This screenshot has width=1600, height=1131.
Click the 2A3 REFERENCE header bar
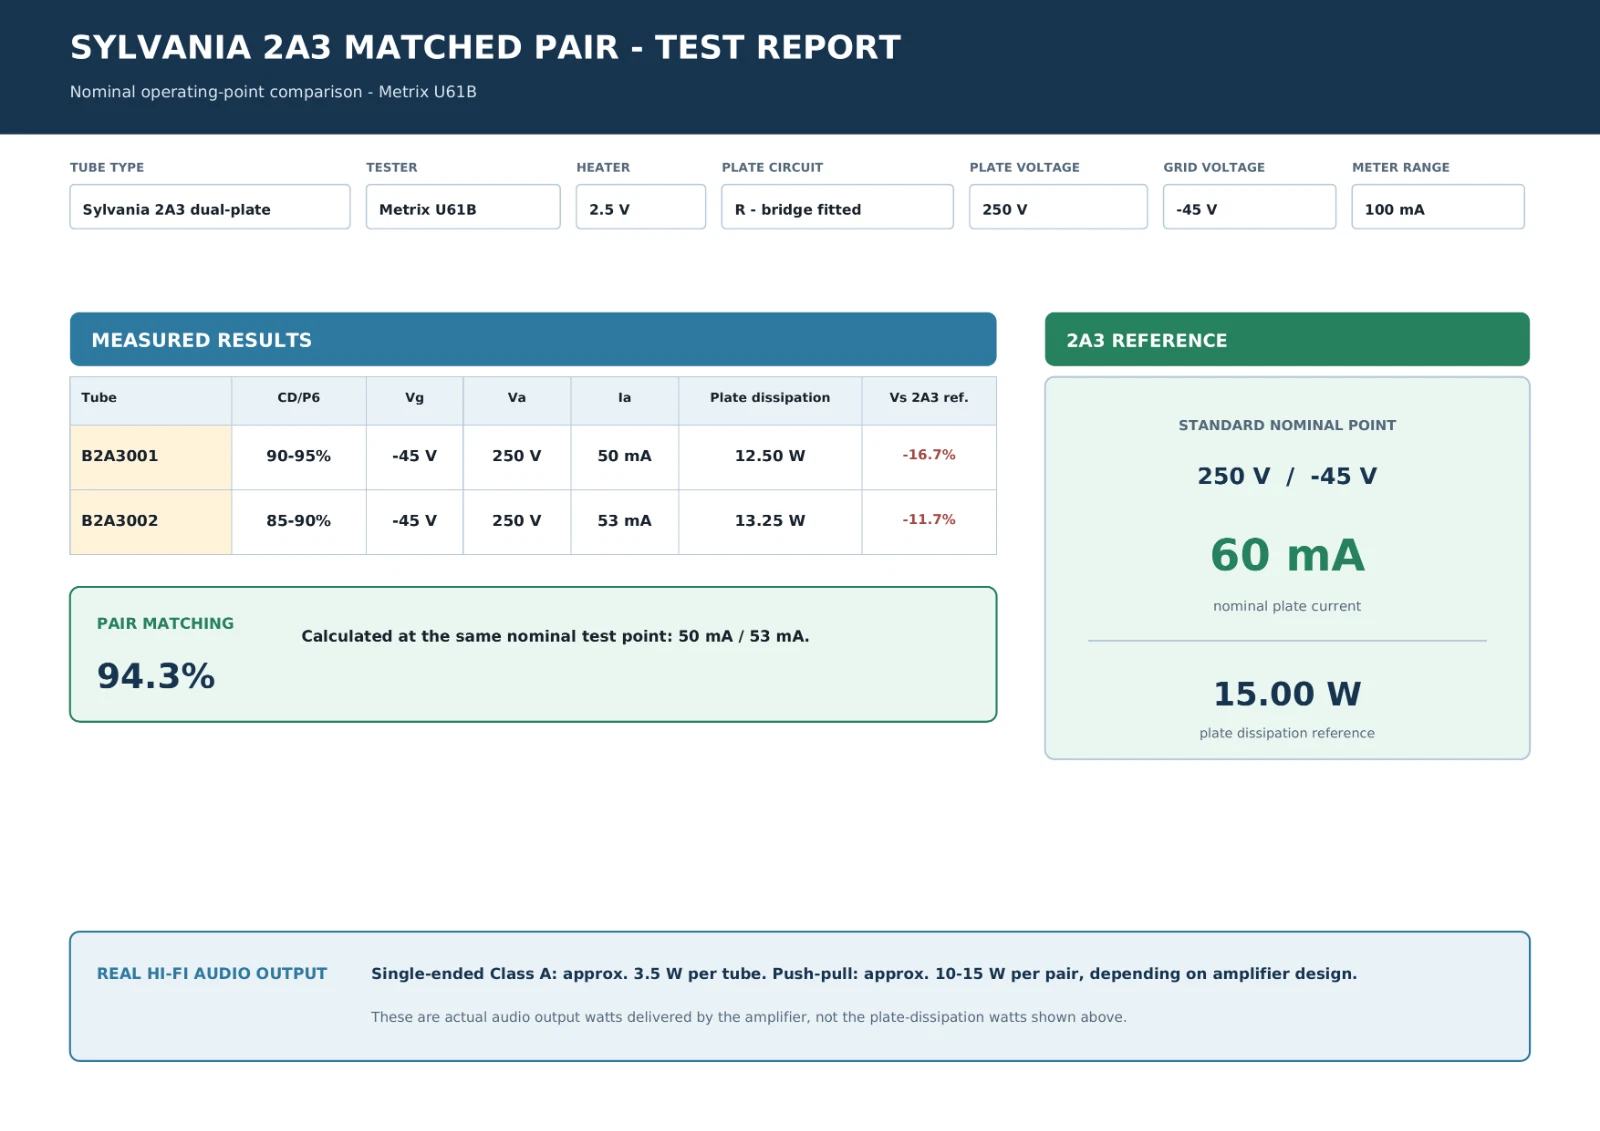tap(1287, 339)
